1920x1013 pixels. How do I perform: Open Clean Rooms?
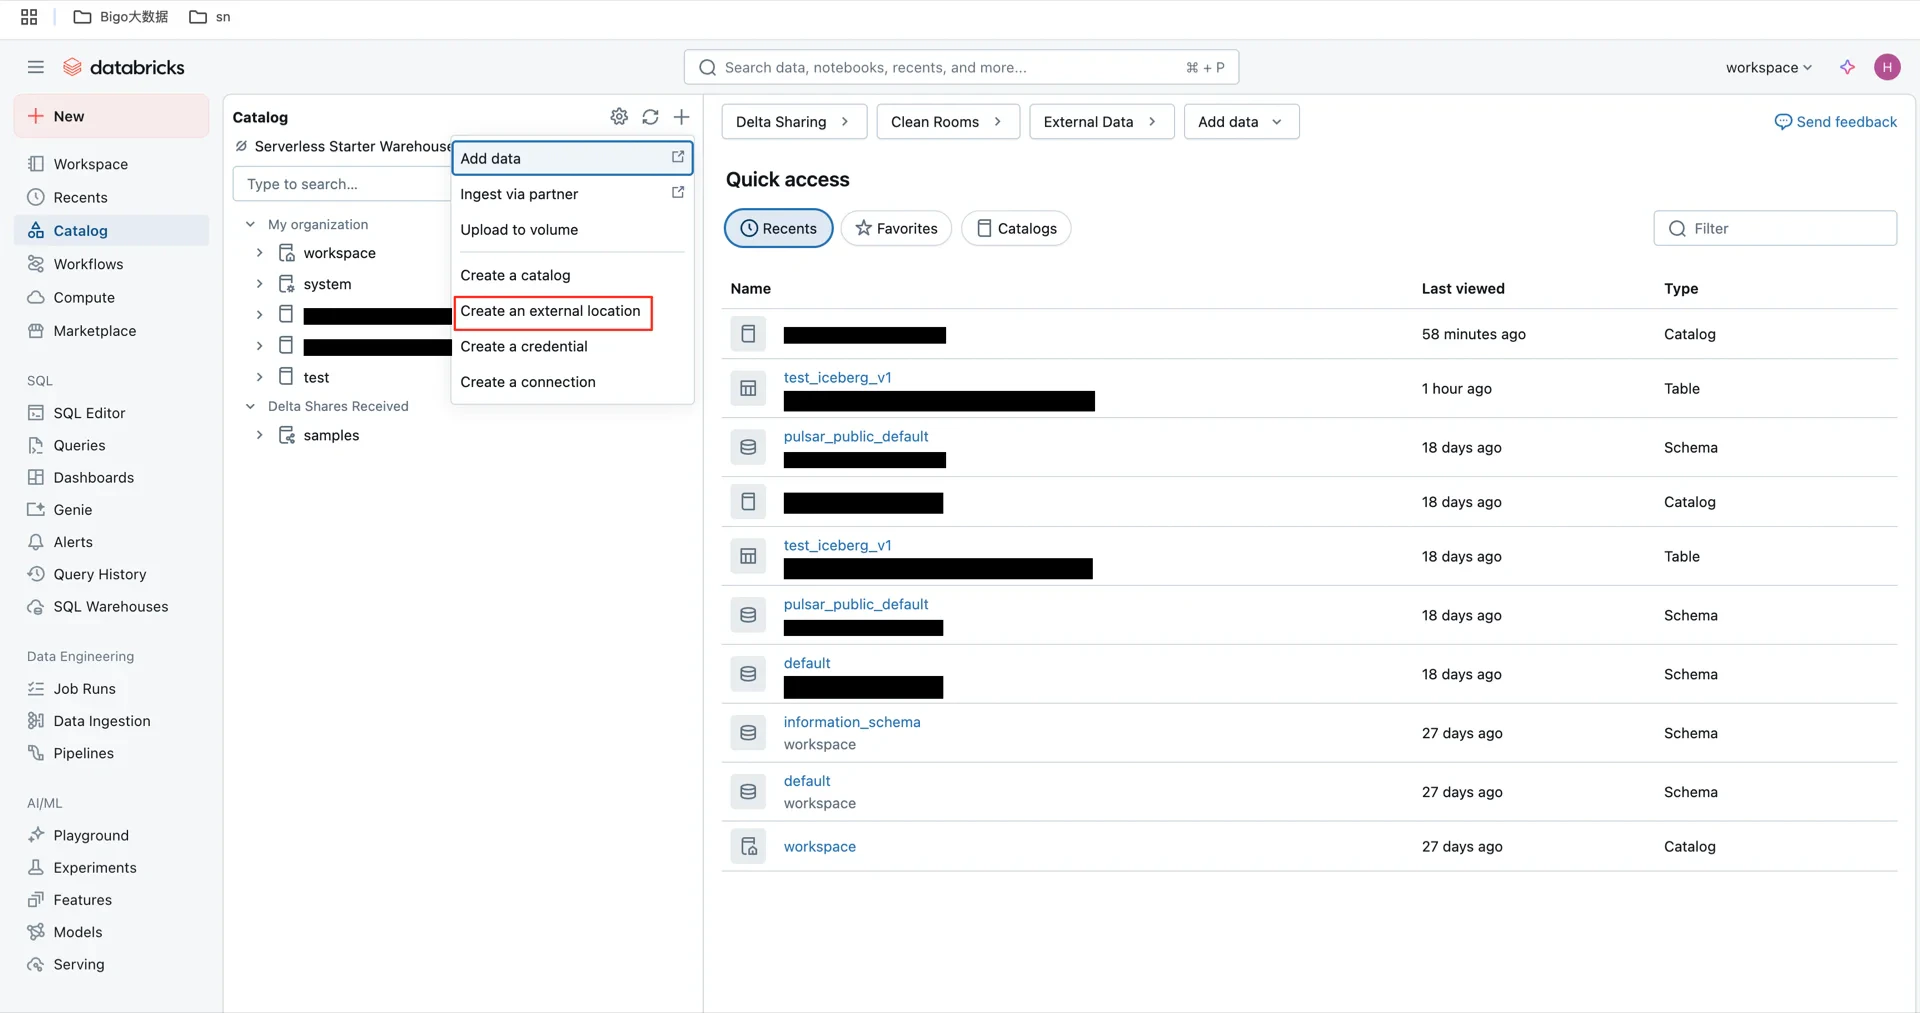[x=948, y=122]
